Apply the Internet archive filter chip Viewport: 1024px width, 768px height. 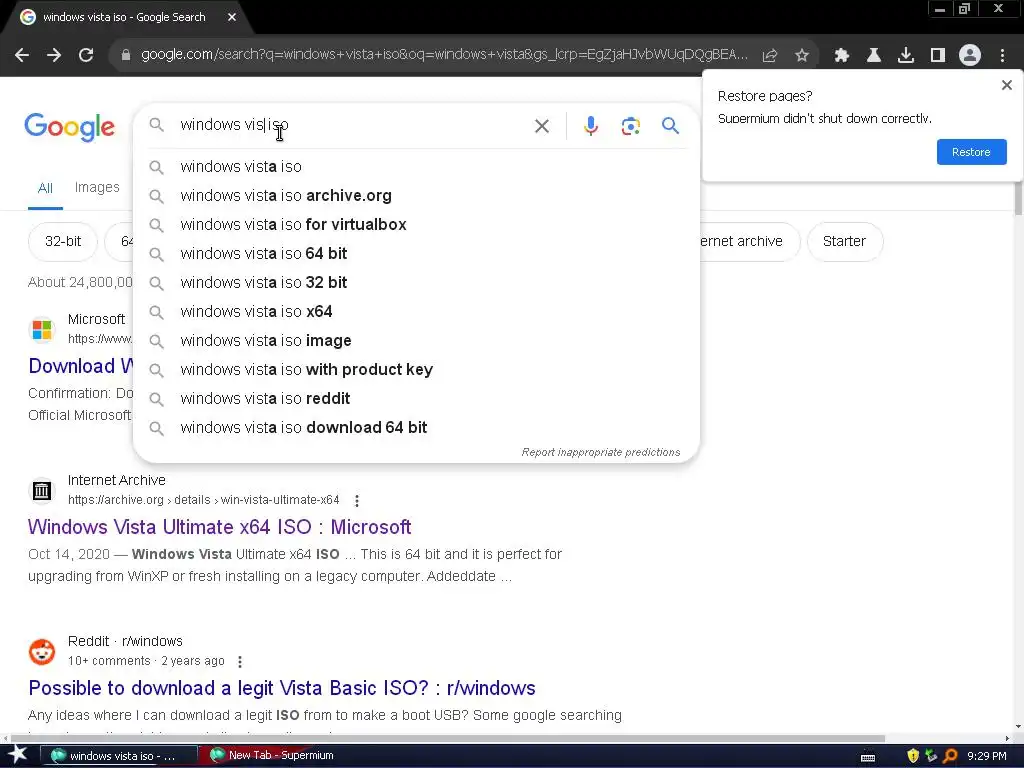pos(749,242)
